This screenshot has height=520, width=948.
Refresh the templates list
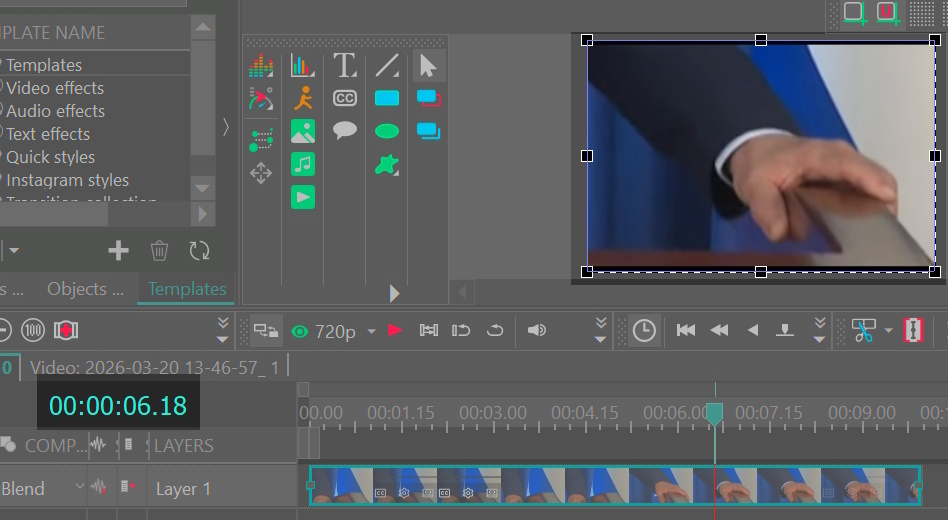[199, 250]
